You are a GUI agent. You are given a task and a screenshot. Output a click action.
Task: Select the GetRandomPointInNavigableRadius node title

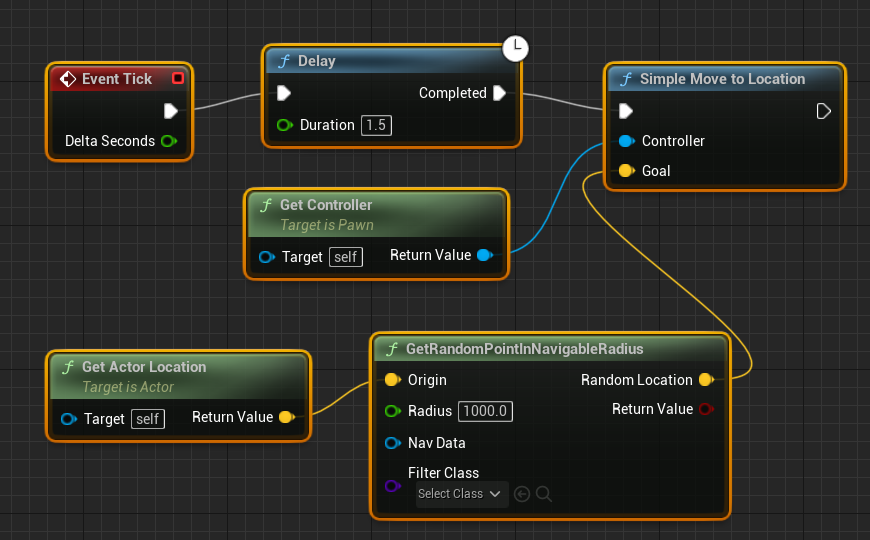click(524, 349)
